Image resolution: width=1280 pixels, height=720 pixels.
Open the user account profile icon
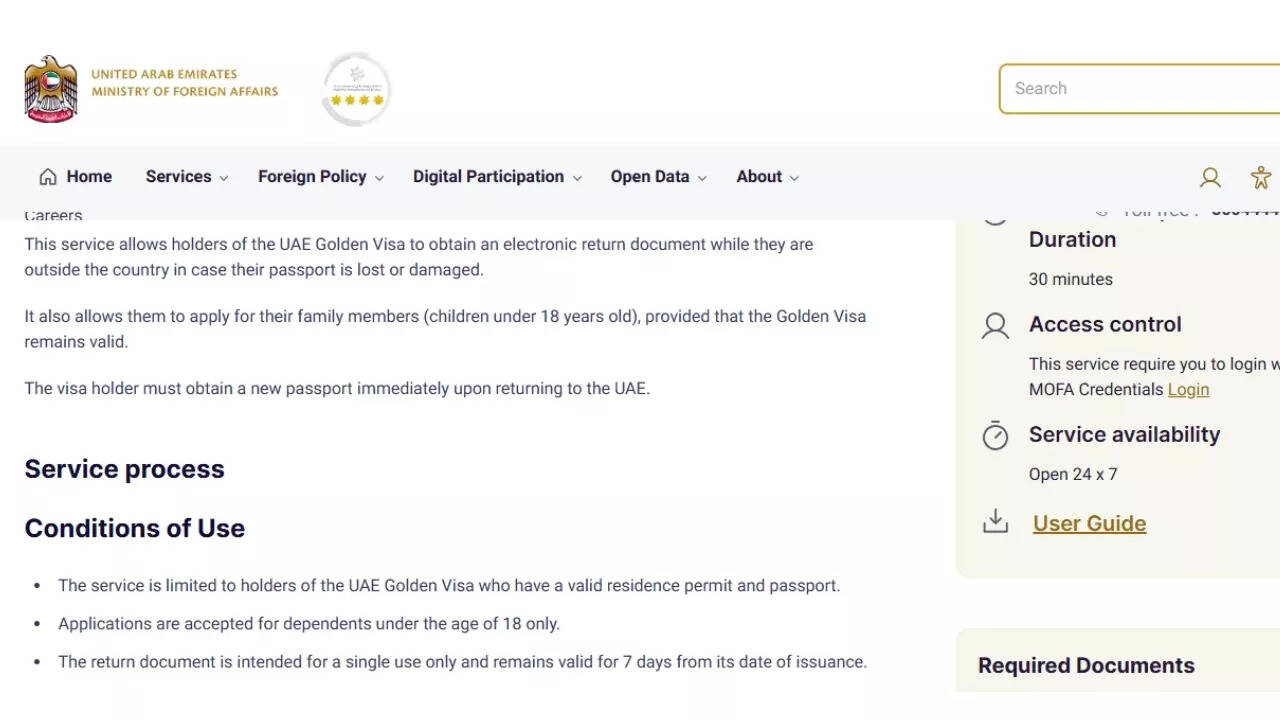[1210, 178]
